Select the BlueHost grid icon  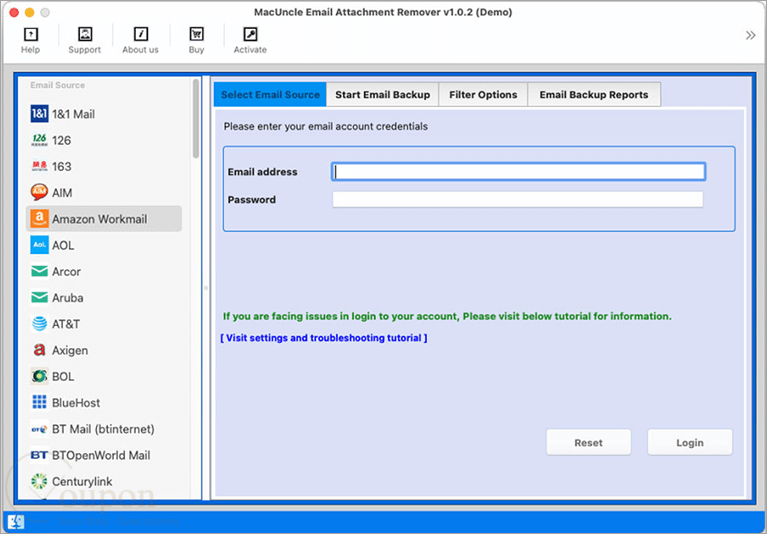tap(39, 402)
